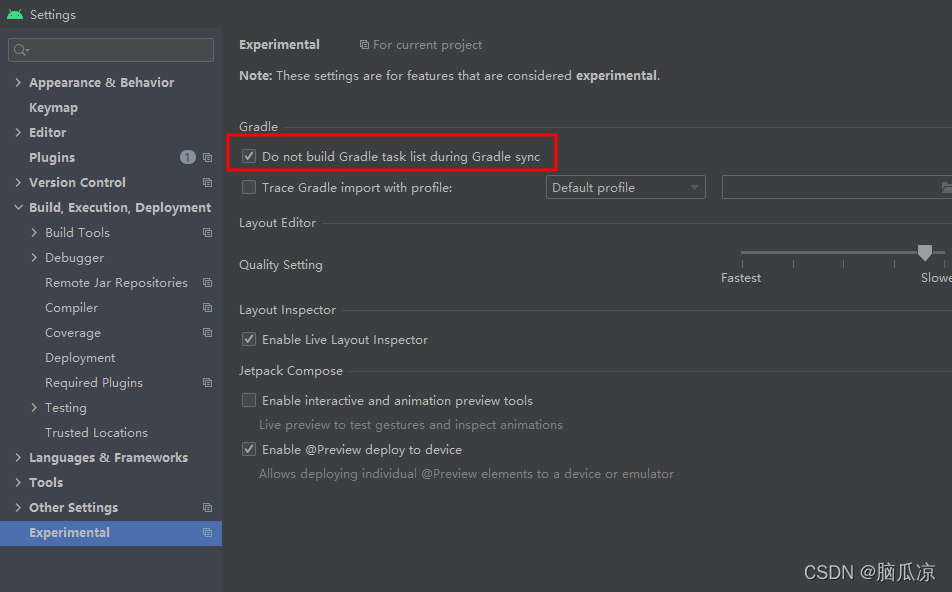Image resolution: width=952 pixels, height=592 pixels.
Task: Enable Trace Gradle import with profile
Action: pyautogui.click(x=249, y=187)
